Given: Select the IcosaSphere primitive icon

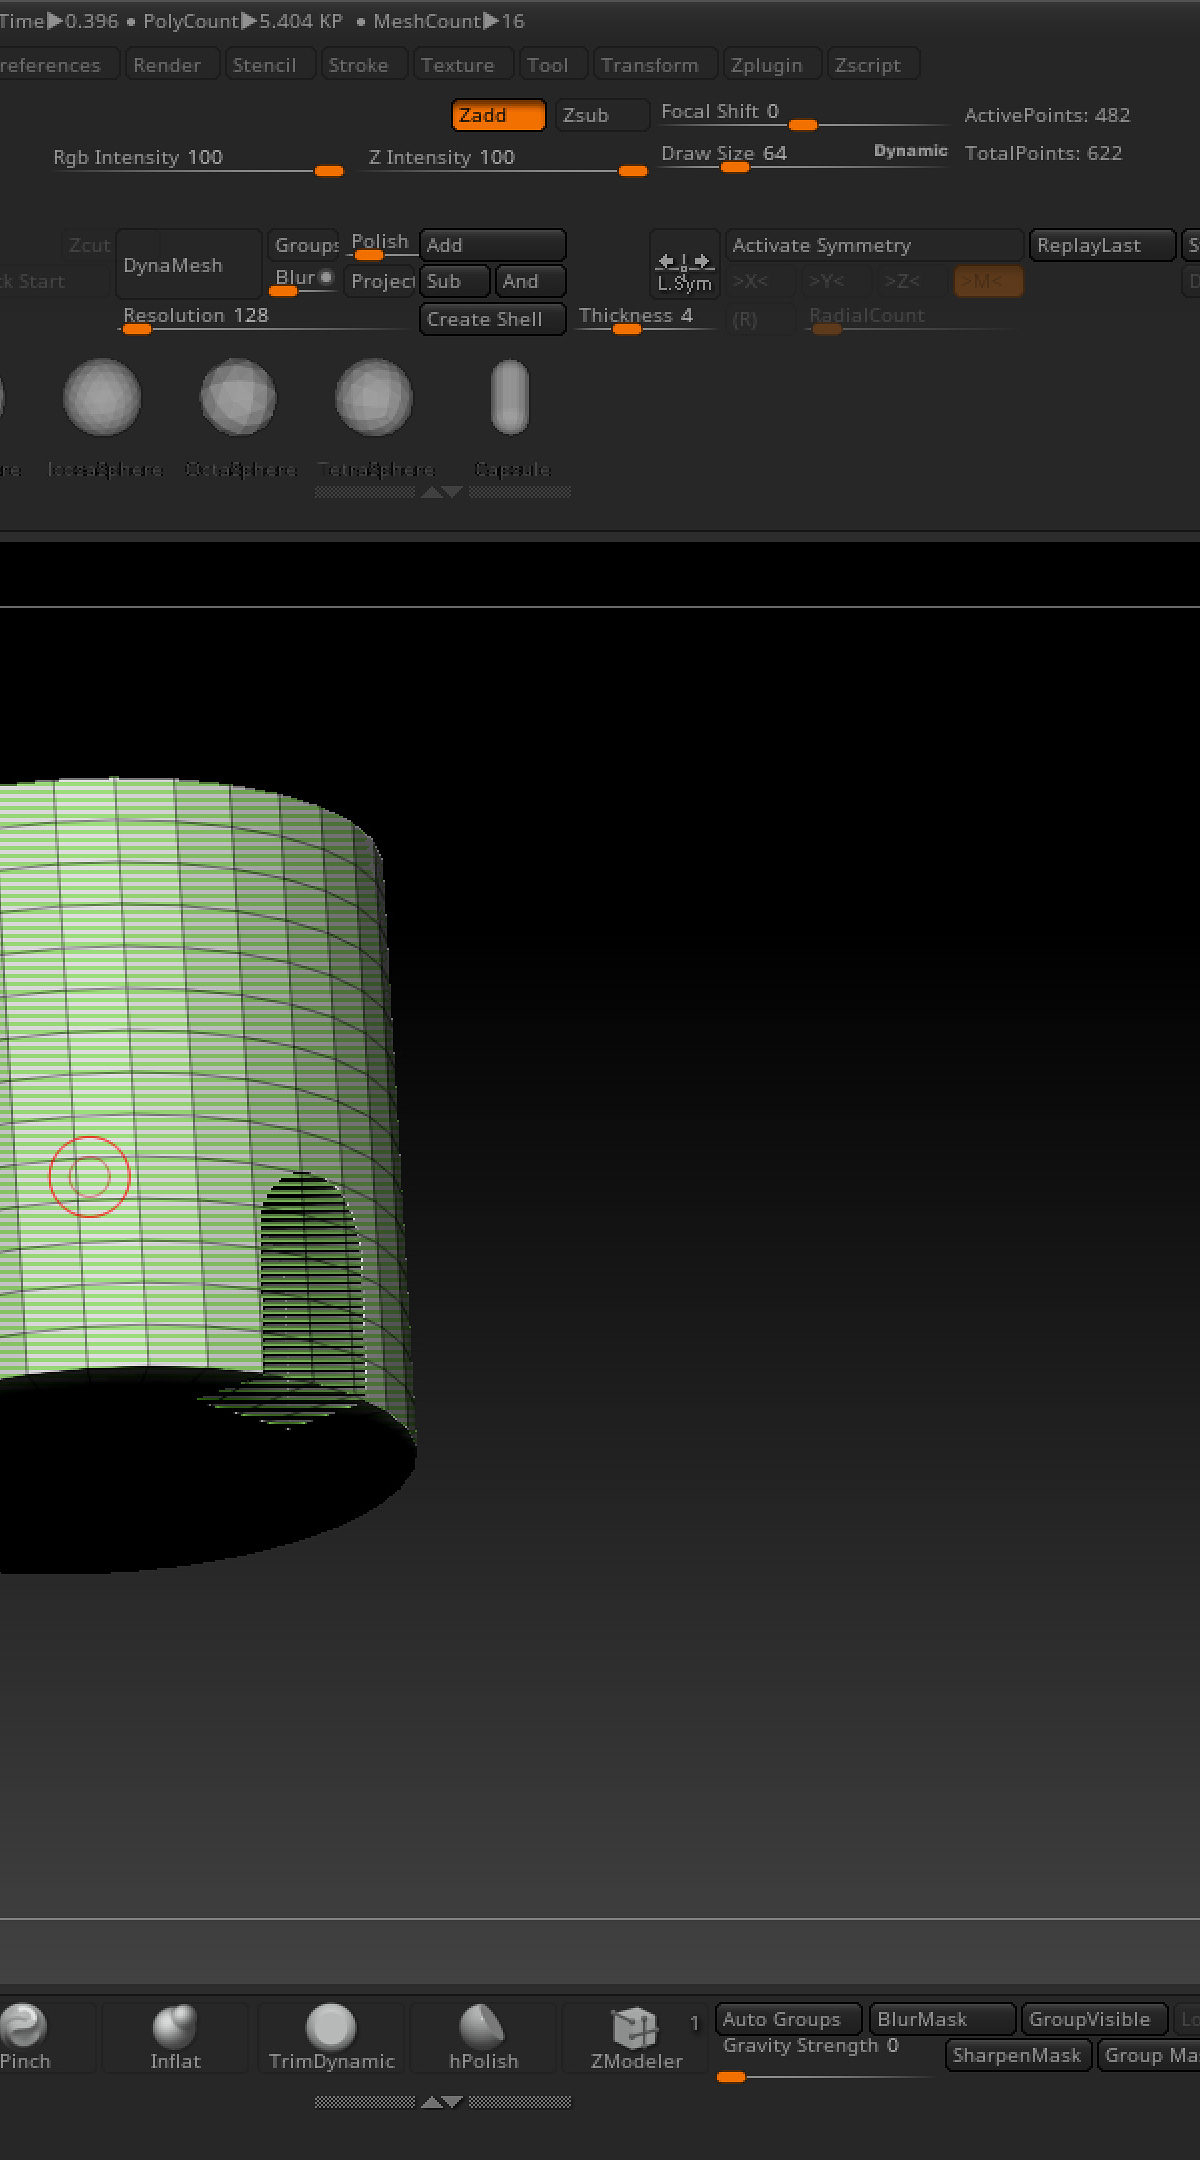Looking at the screenshot, I should [x=102, y=398].
